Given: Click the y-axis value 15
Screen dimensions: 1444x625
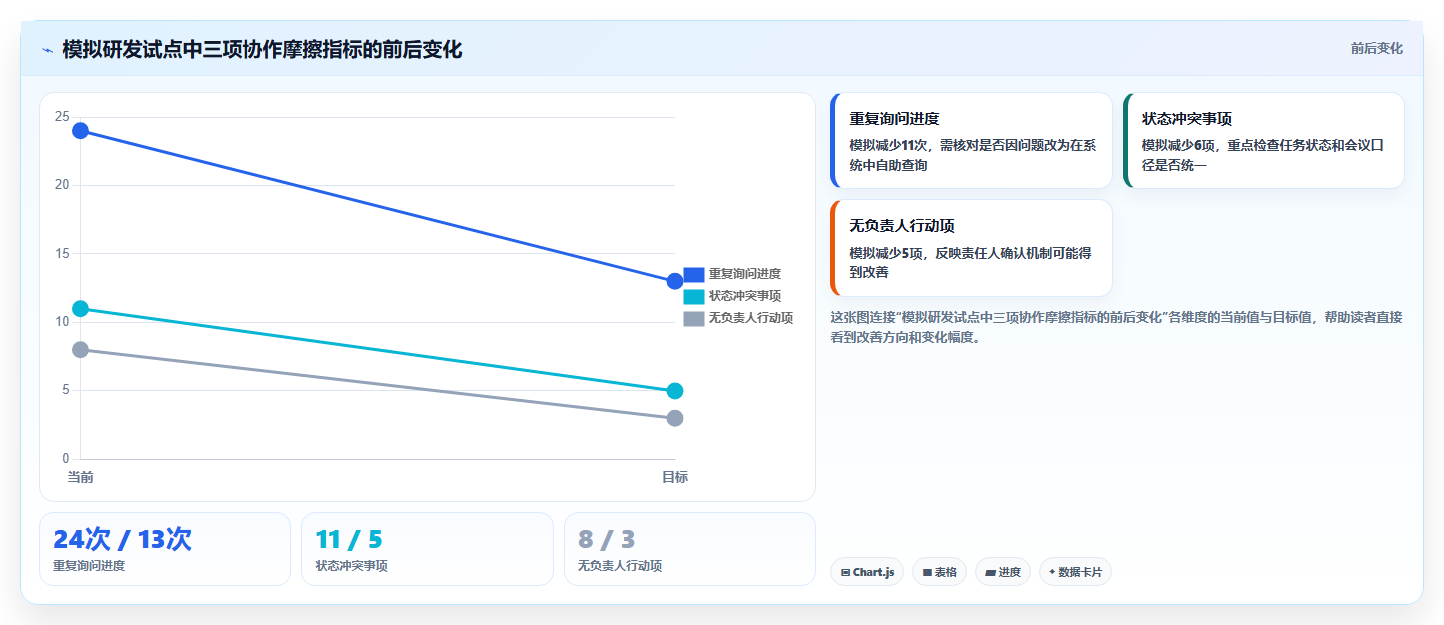Looking at the screenshot, I should [x=62, y=254].
